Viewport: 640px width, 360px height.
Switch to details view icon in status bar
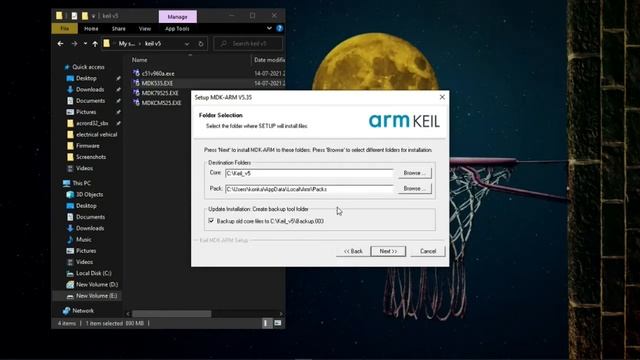click(x=267, y=323)
